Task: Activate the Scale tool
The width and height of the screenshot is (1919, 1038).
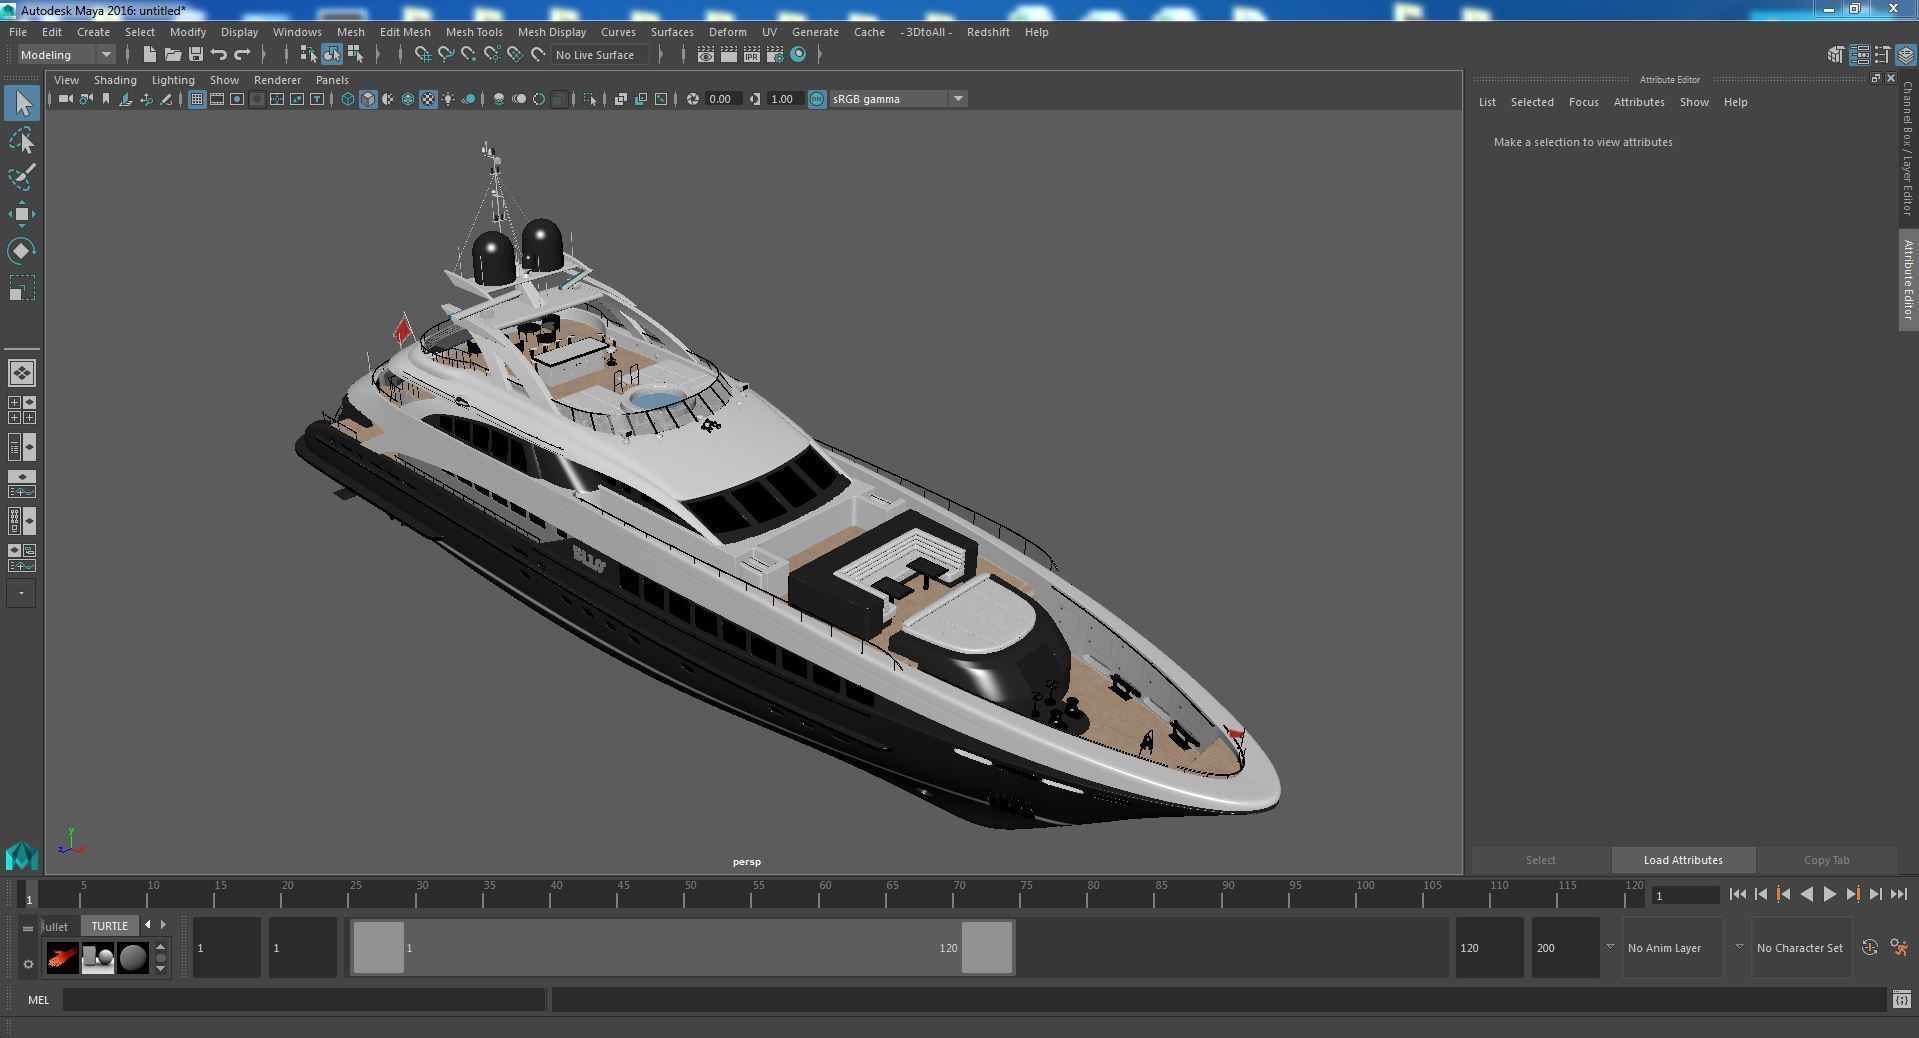Action: click(x=22, y=288)
